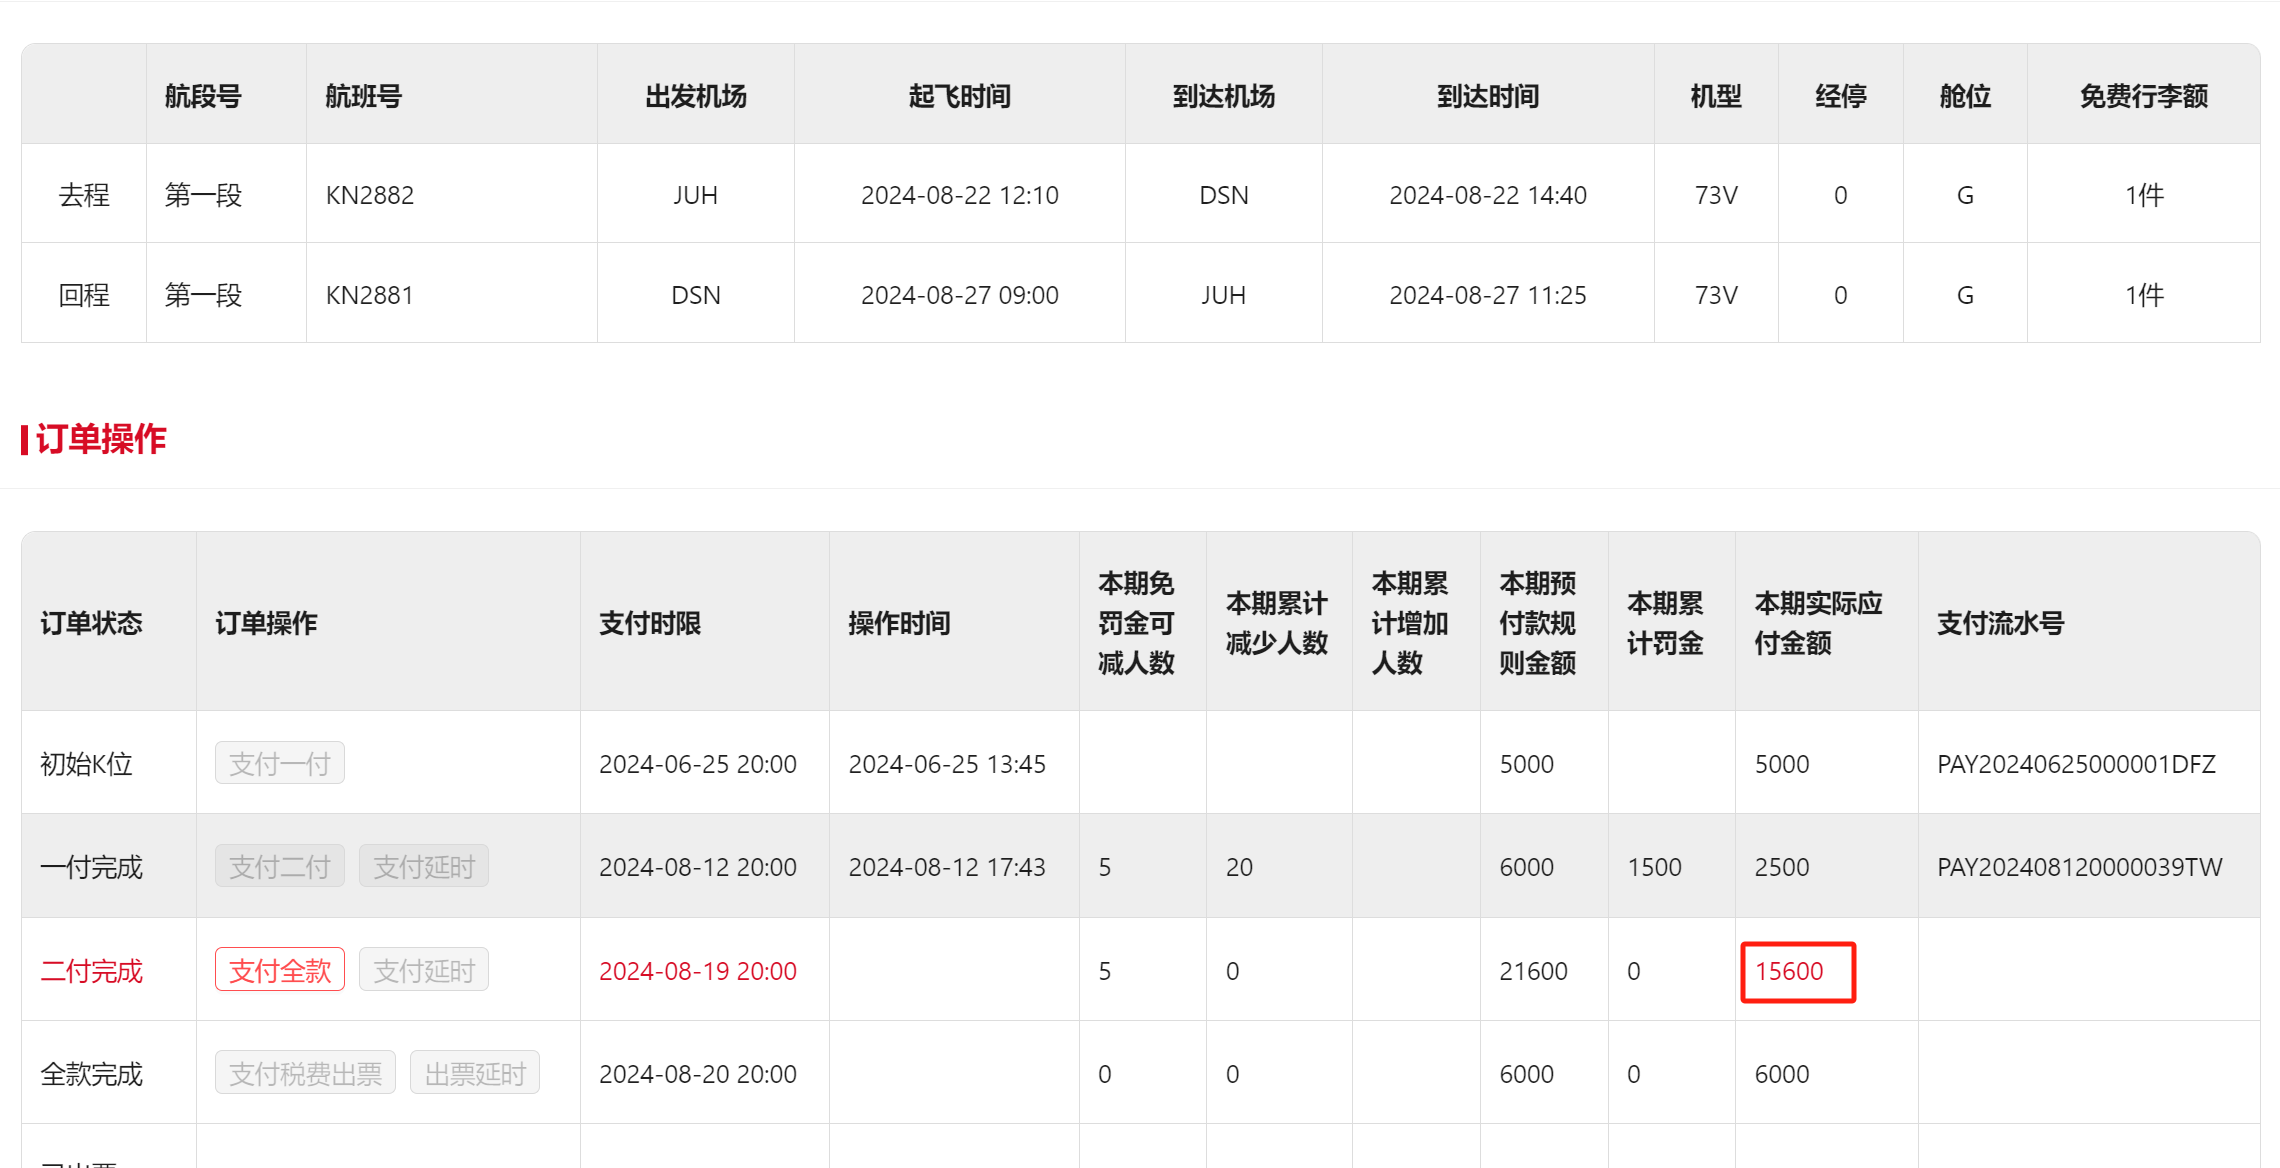
Task: Click the 出票延时 button
Action: click(x=474, y=1074)
